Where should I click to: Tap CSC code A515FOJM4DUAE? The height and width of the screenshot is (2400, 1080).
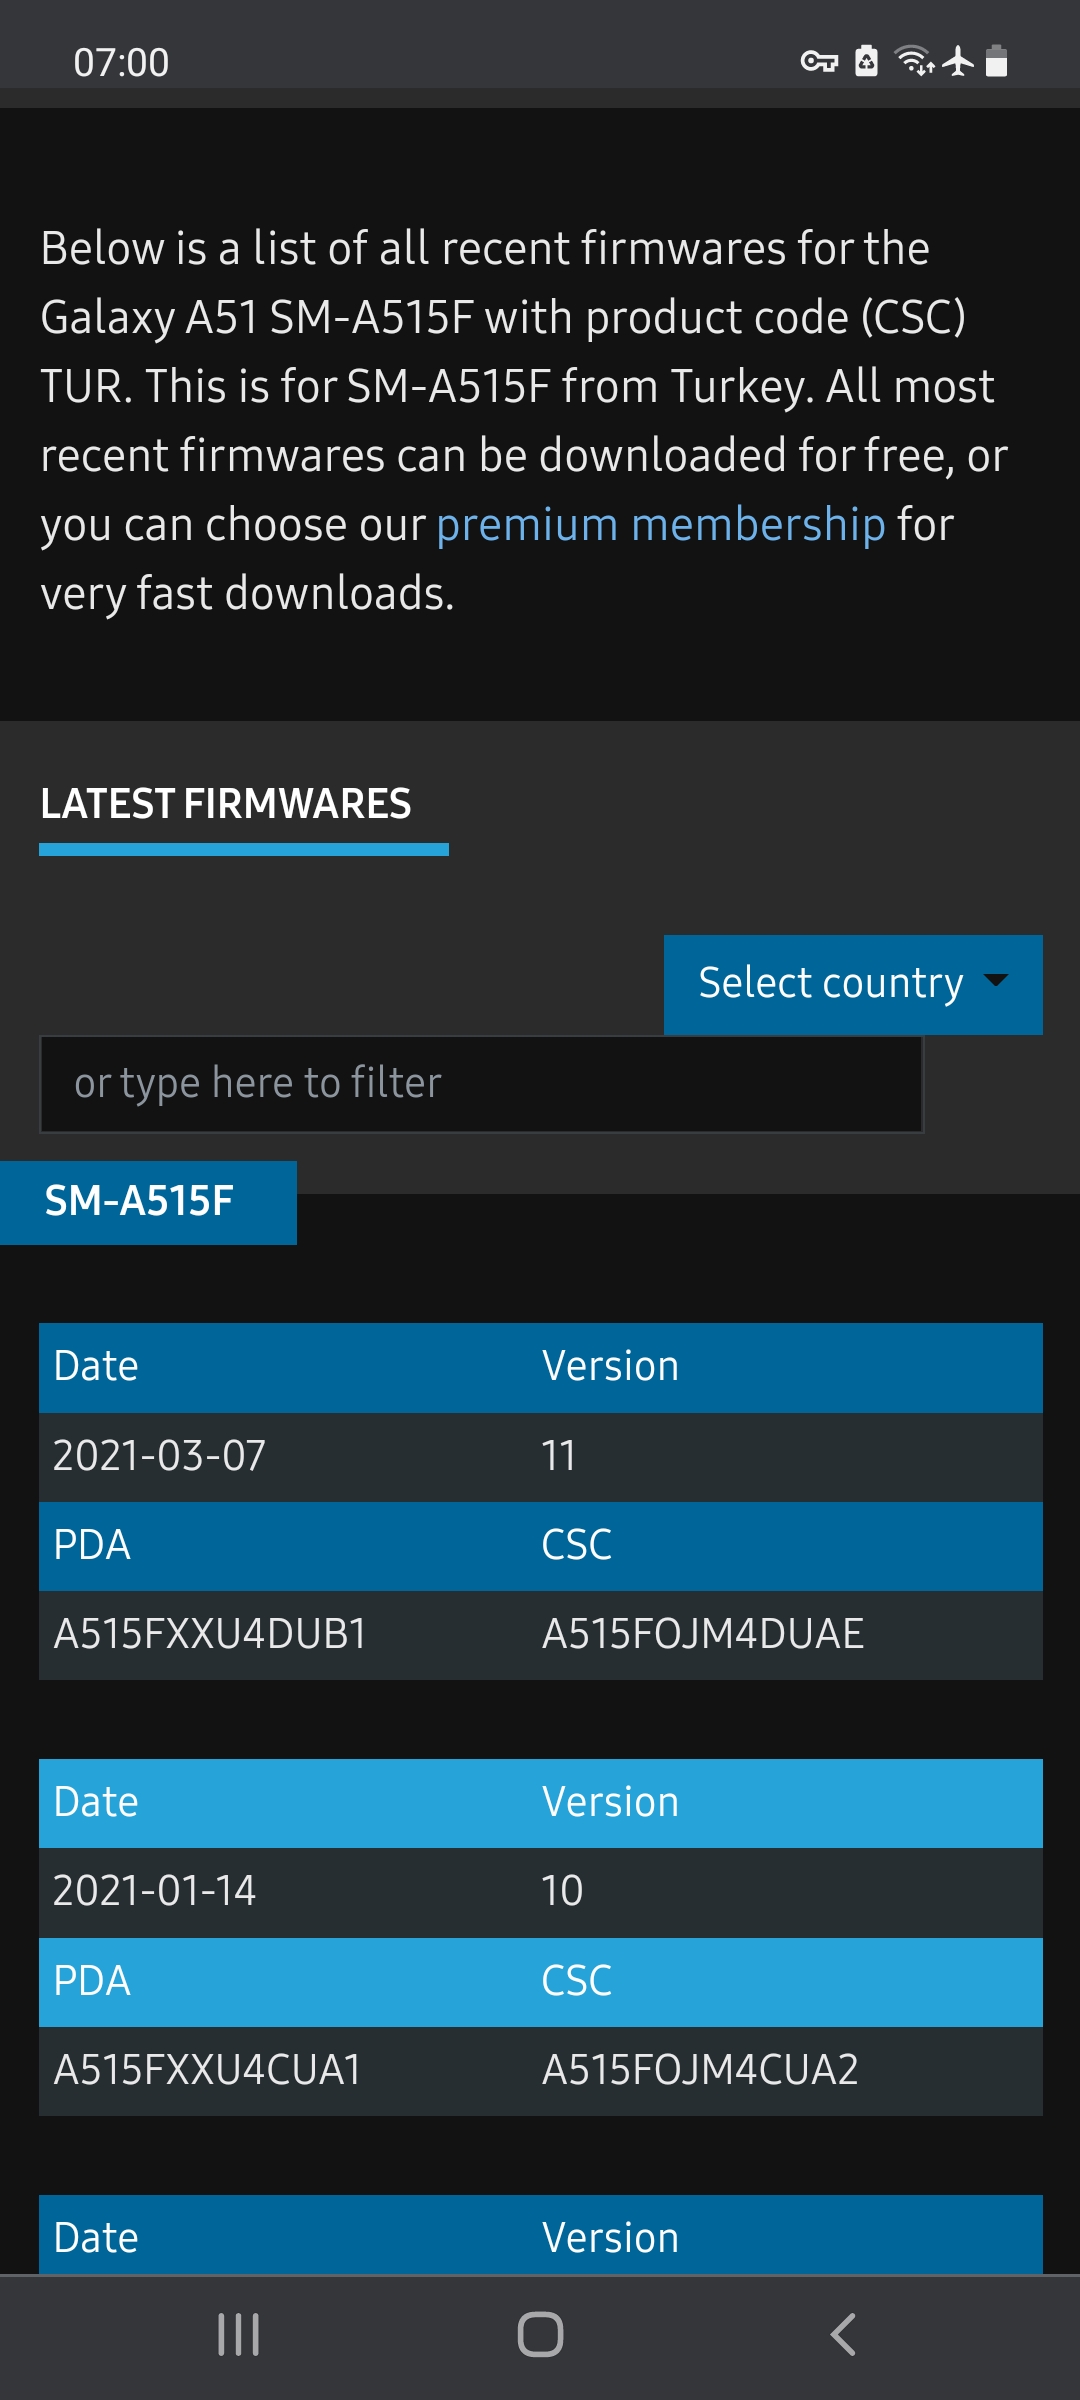click(x=702, y=1634)
